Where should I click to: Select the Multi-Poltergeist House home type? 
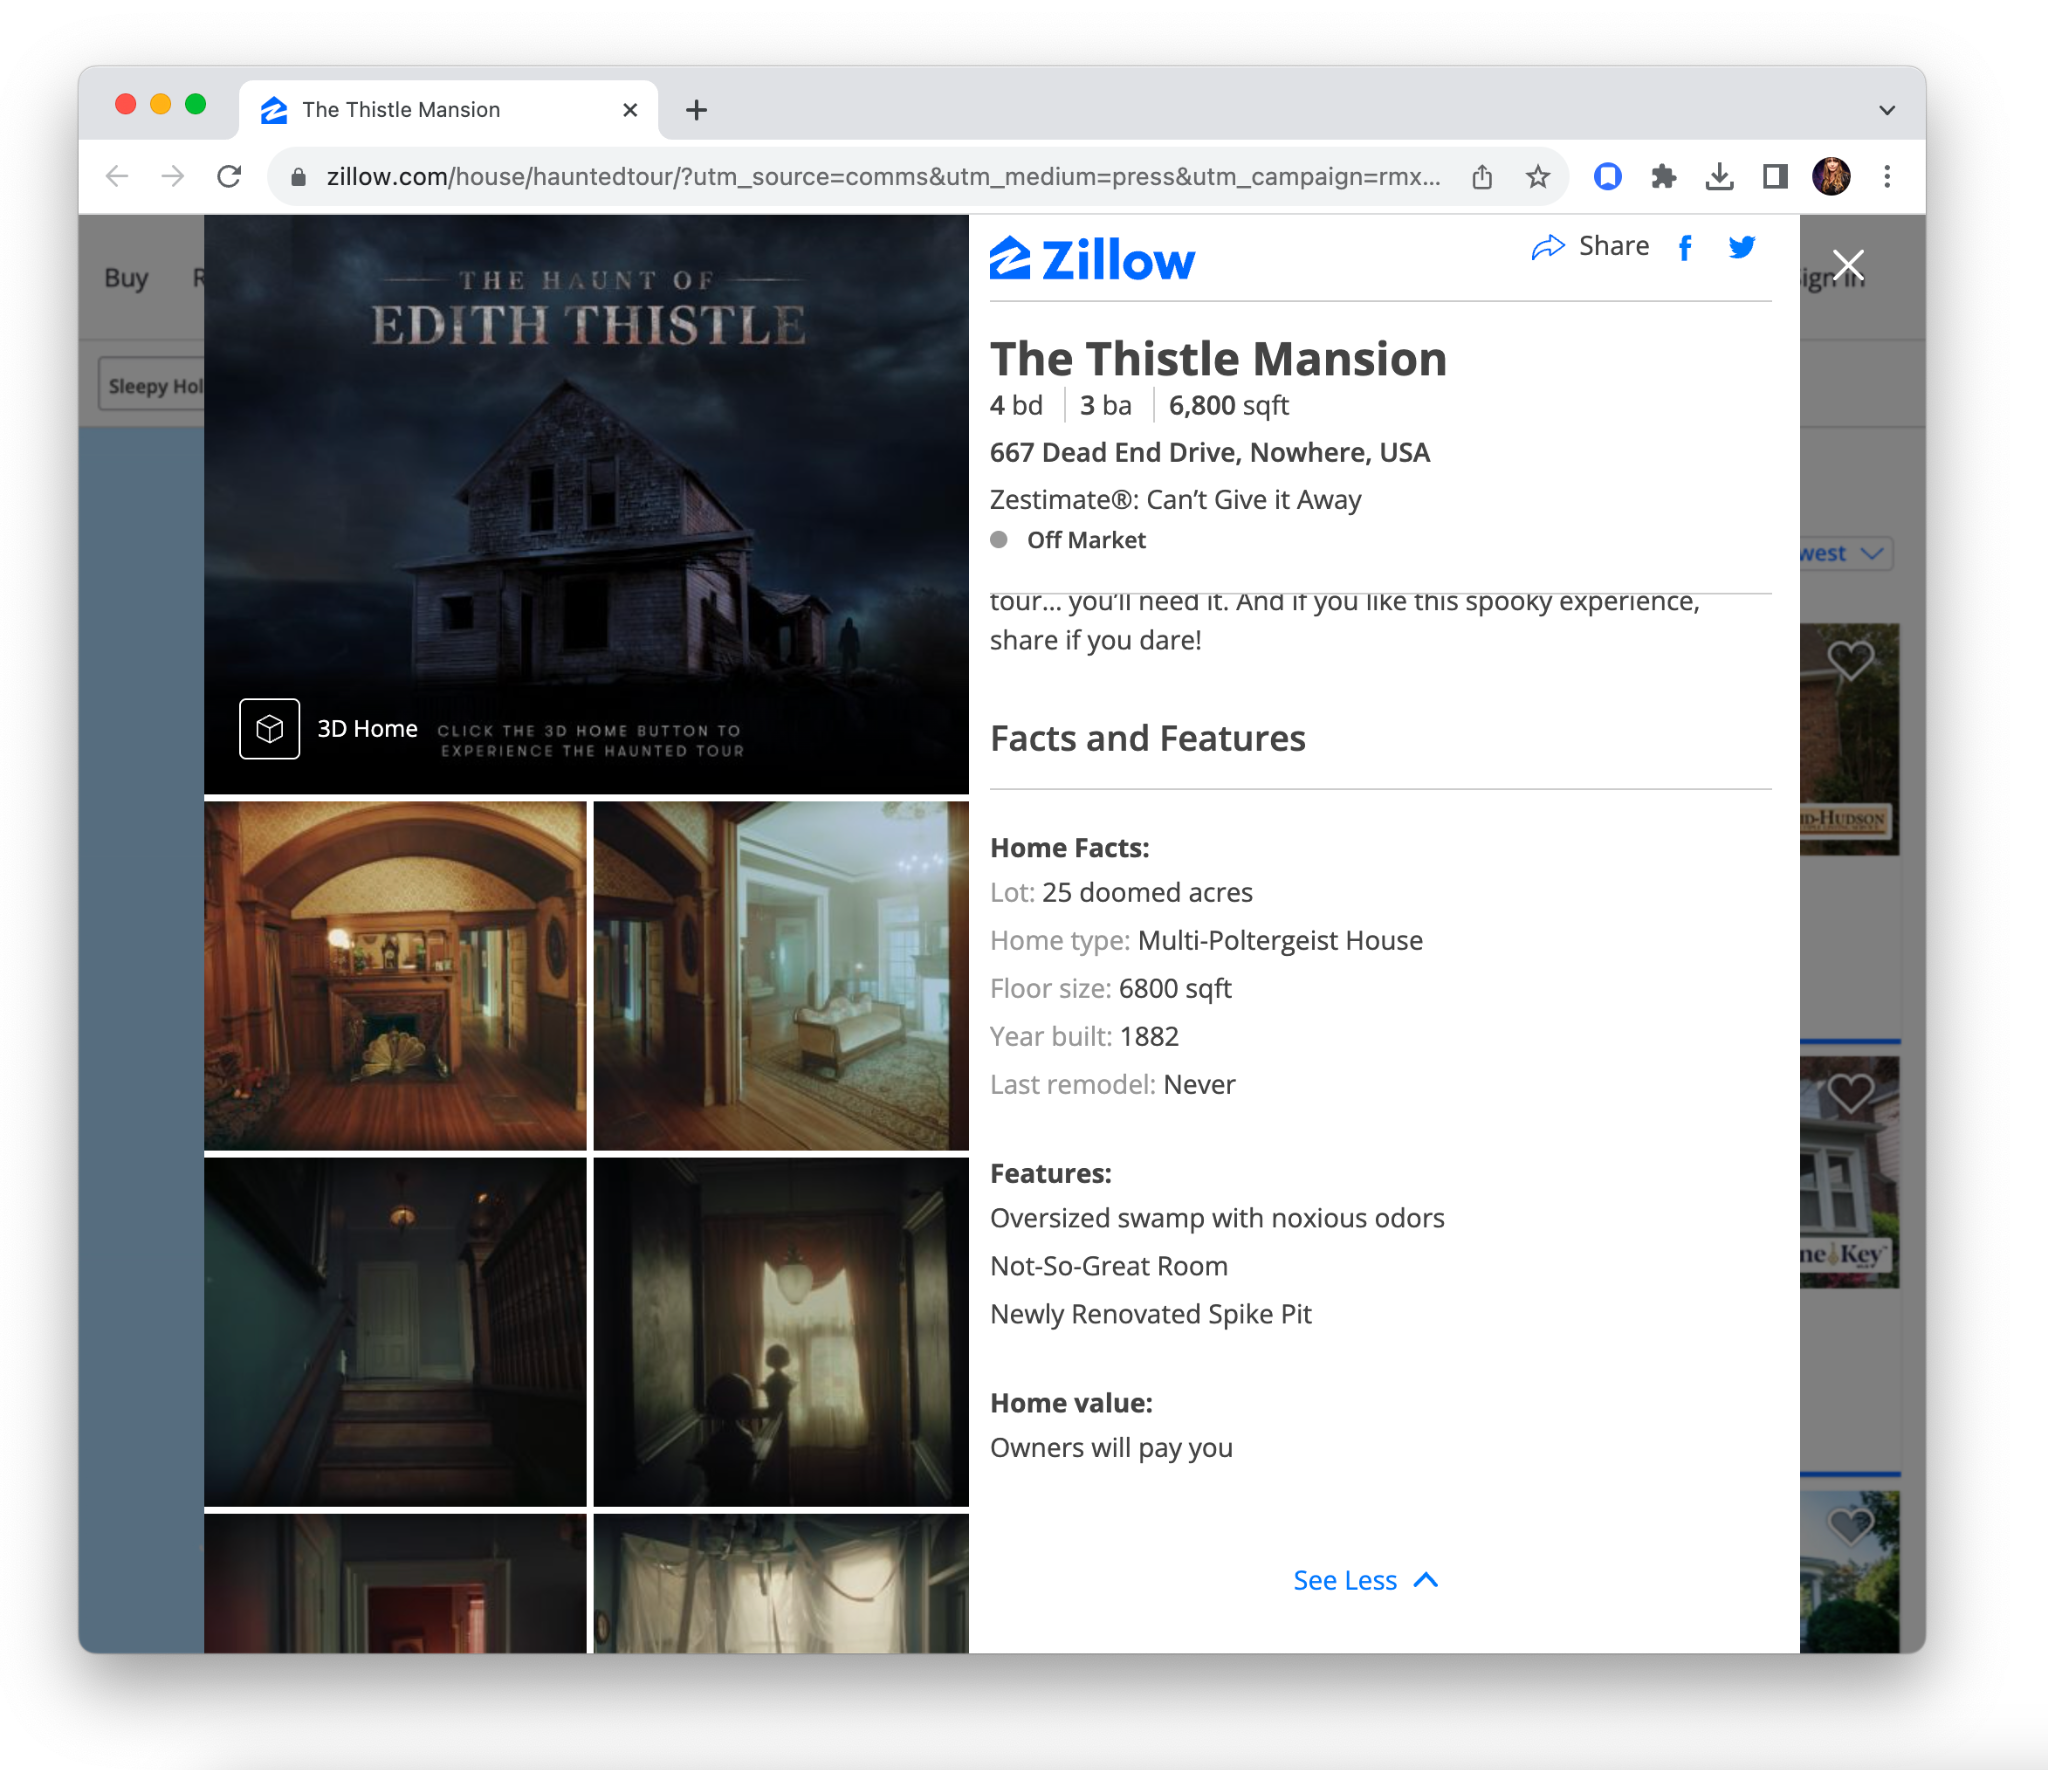[x=1206, y=940]
